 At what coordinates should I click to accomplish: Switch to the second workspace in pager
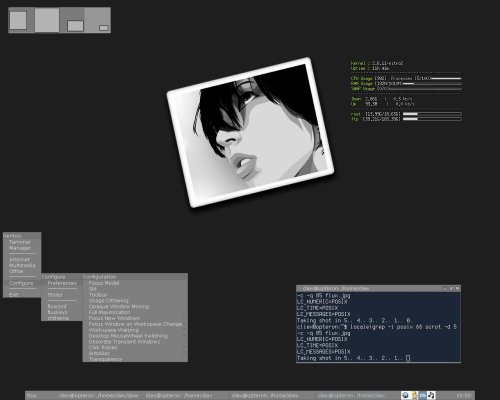coord(47,20)
